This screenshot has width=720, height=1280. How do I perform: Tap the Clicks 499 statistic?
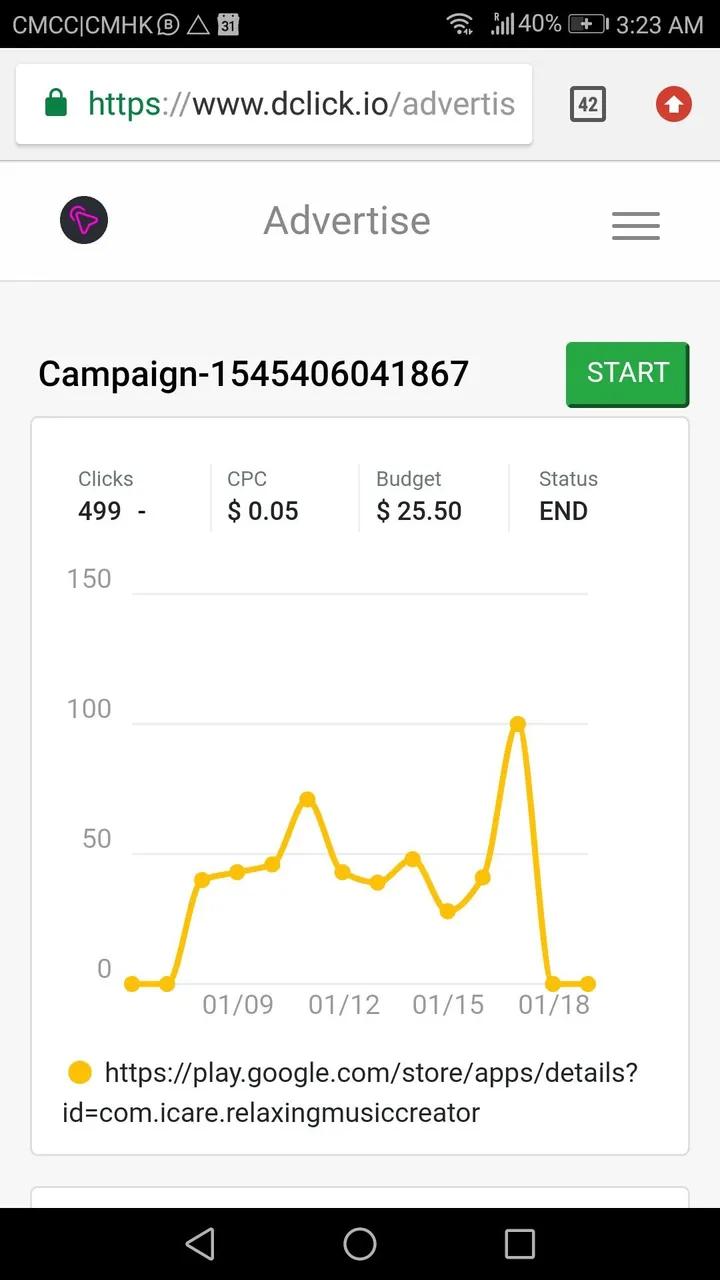tap(112, 496)
